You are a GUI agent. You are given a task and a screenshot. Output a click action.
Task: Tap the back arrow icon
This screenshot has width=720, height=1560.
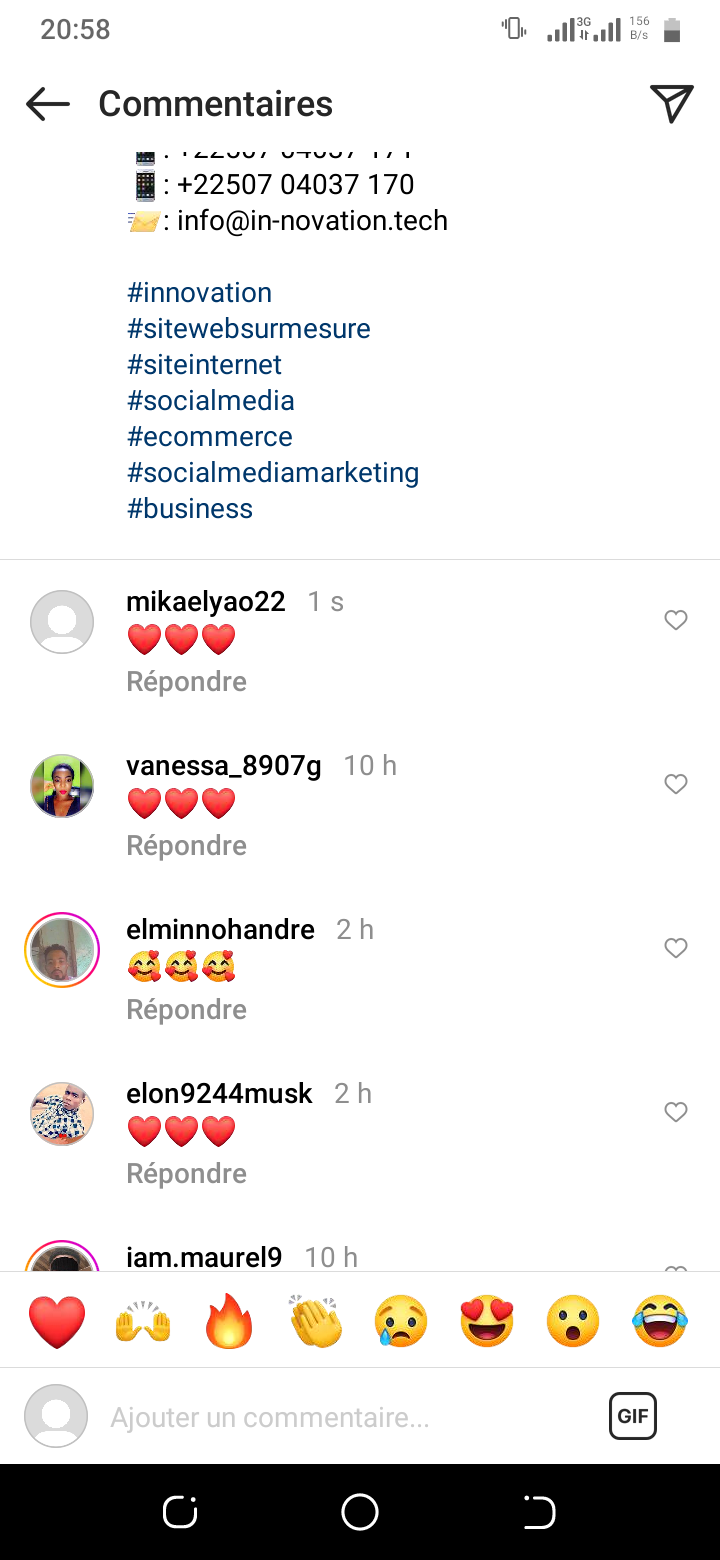(48, 104)
